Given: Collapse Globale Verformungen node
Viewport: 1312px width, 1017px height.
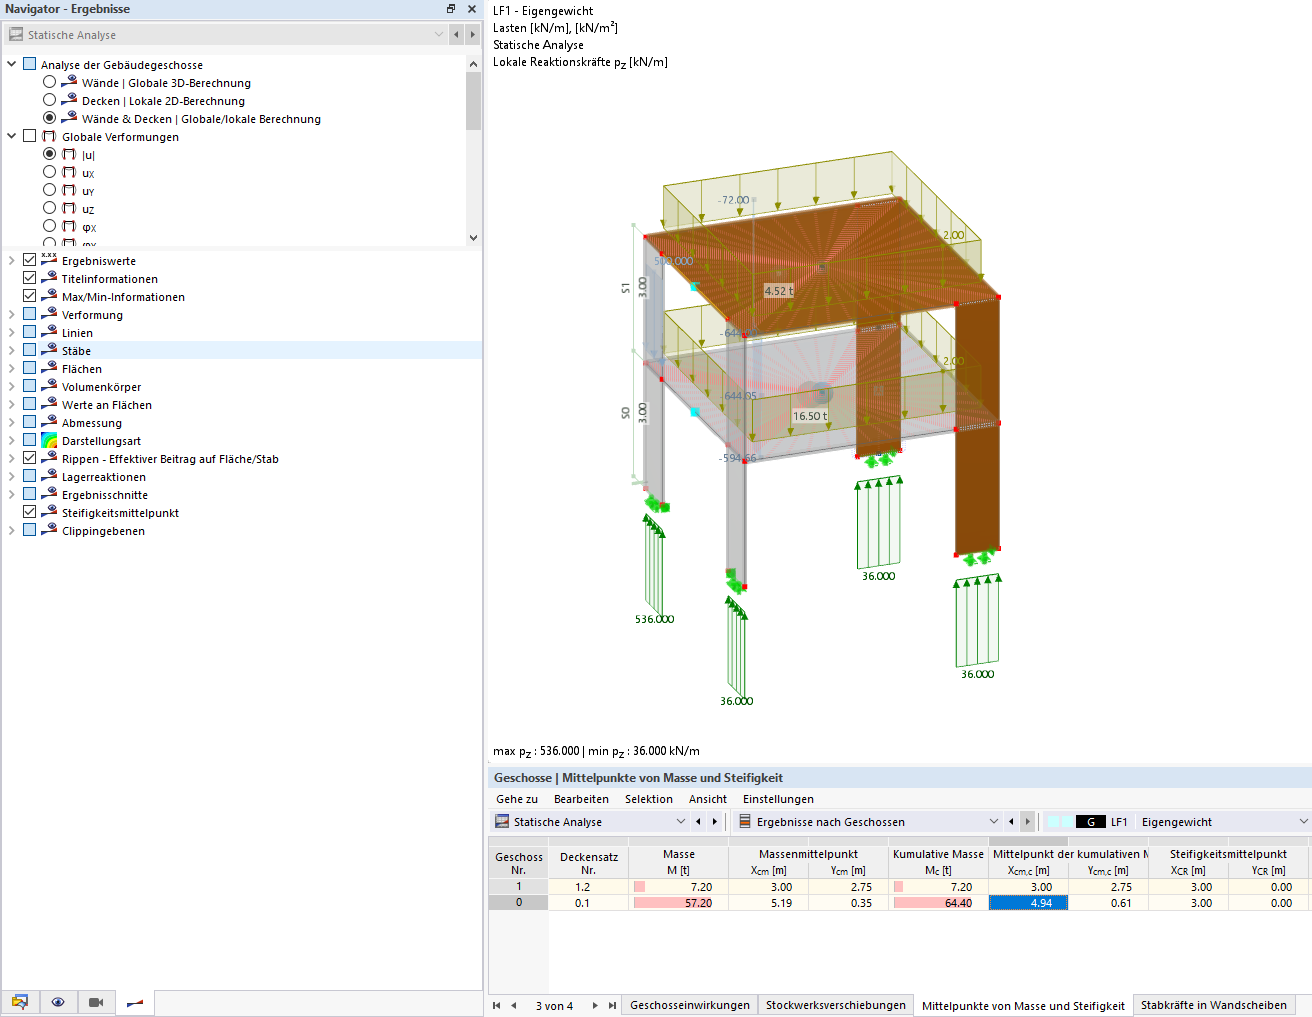Looking at the screenshot, I should pos(12,136).
